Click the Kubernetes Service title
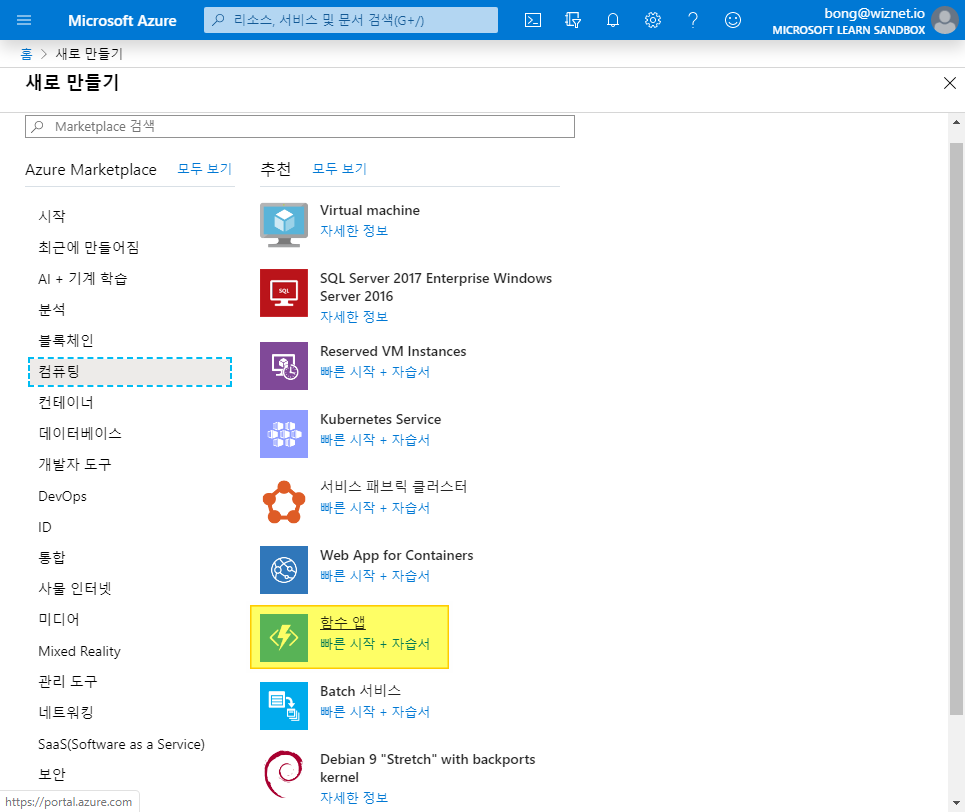Screen dimensions: 965x812 click(x=380, y=419)
